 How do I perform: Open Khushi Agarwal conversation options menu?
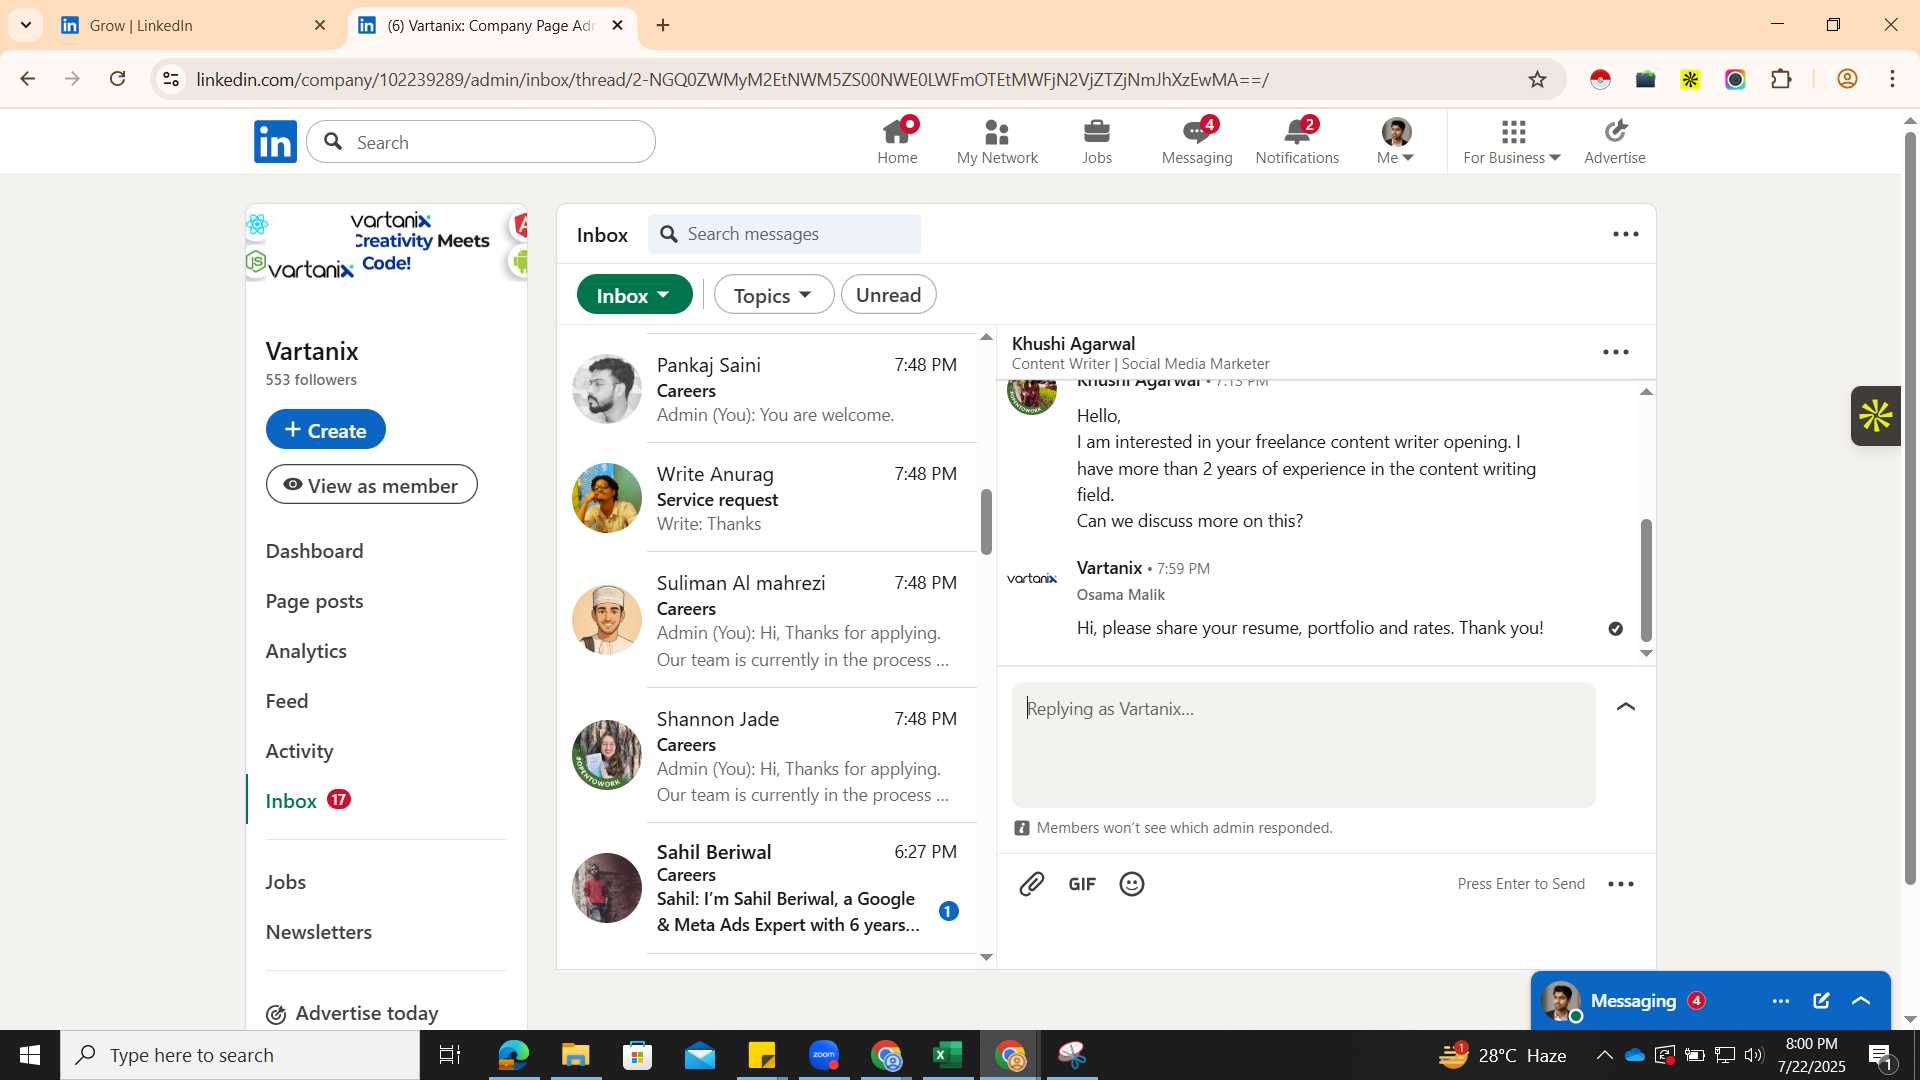point(1616,352)
